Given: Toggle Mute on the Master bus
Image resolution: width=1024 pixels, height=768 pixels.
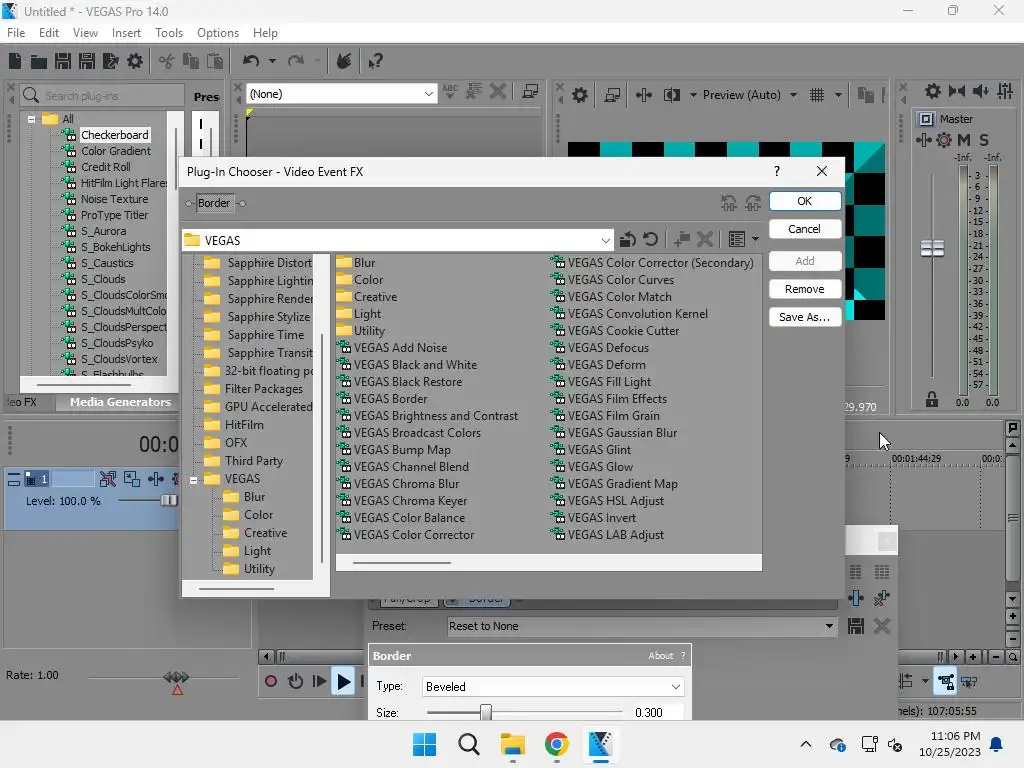Looking at the screenshot, I should coord(964,140).
